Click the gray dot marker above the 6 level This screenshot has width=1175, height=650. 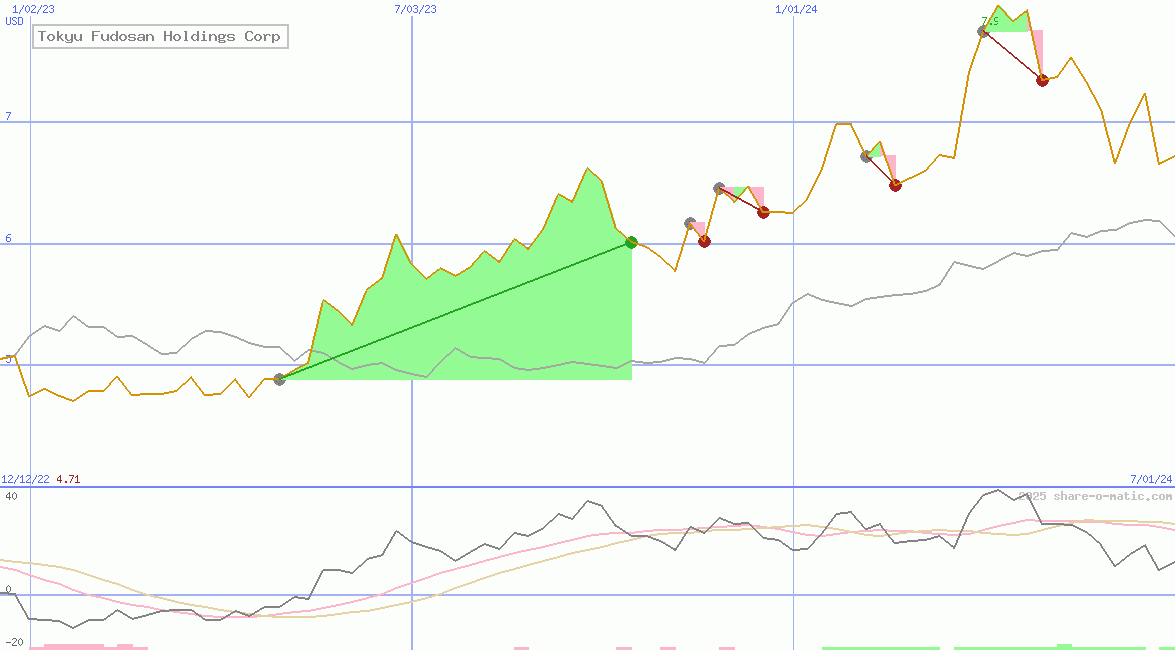tap(689, 223)
